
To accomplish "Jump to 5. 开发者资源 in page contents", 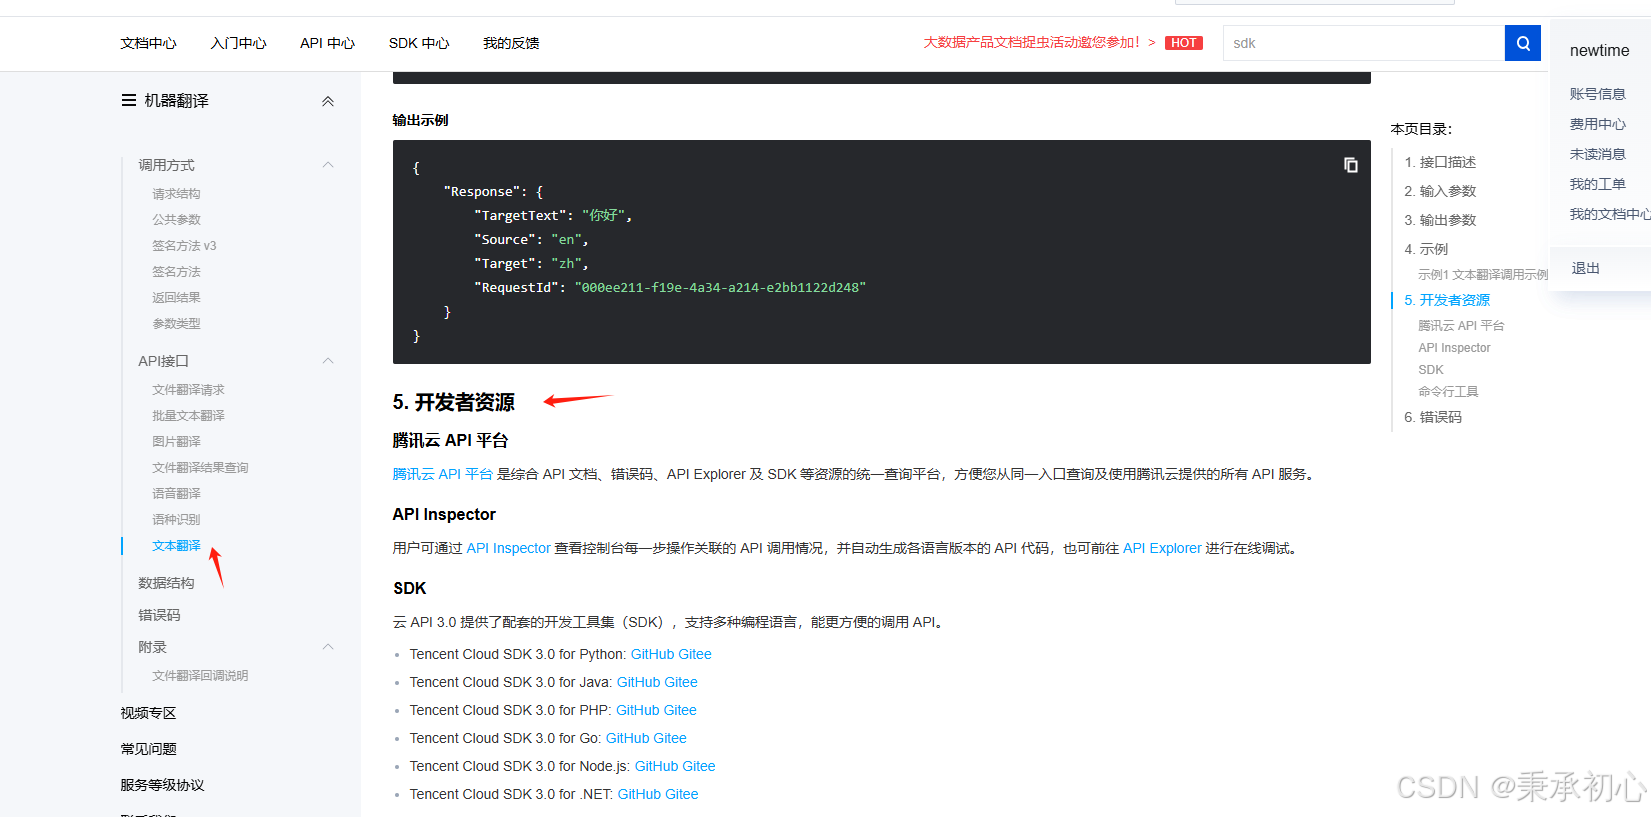I will (x=1447, y=300).
